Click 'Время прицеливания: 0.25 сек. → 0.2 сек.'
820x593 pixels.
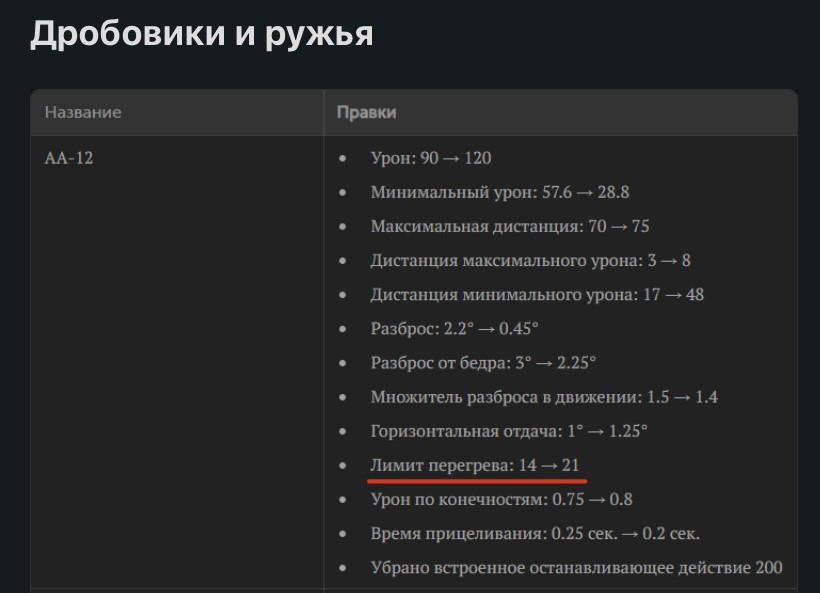coord(535,533)
